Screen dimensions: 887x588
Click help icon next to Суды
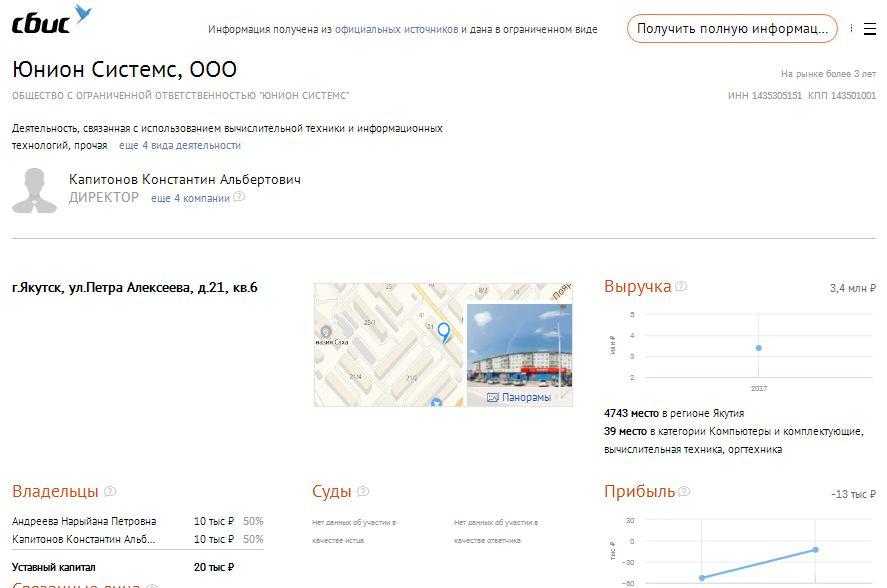click(363, 492)
